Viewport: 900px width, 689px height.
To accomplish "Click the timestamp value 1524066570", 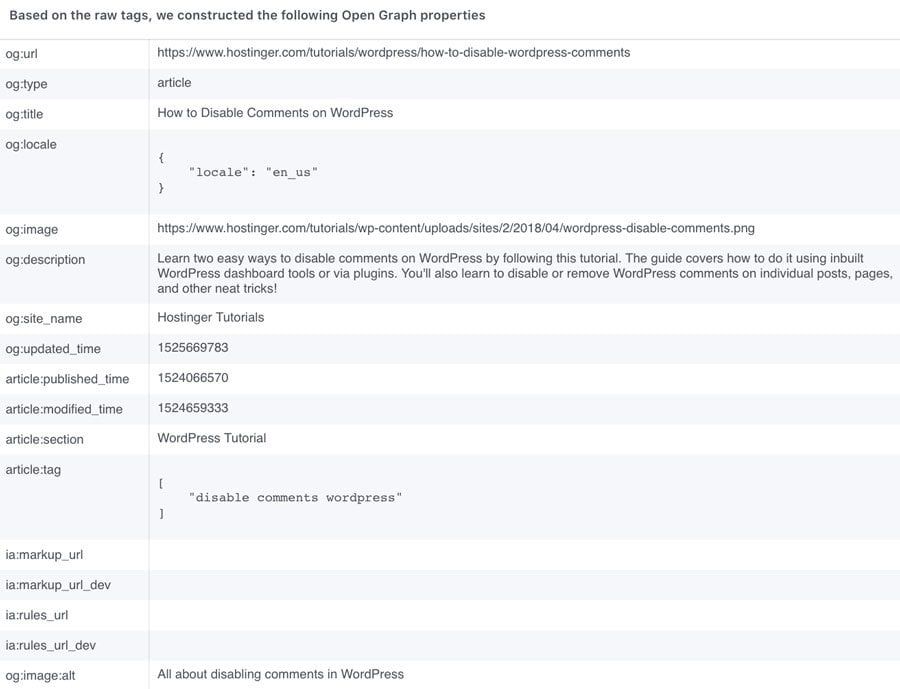I will tap(193, 378).
